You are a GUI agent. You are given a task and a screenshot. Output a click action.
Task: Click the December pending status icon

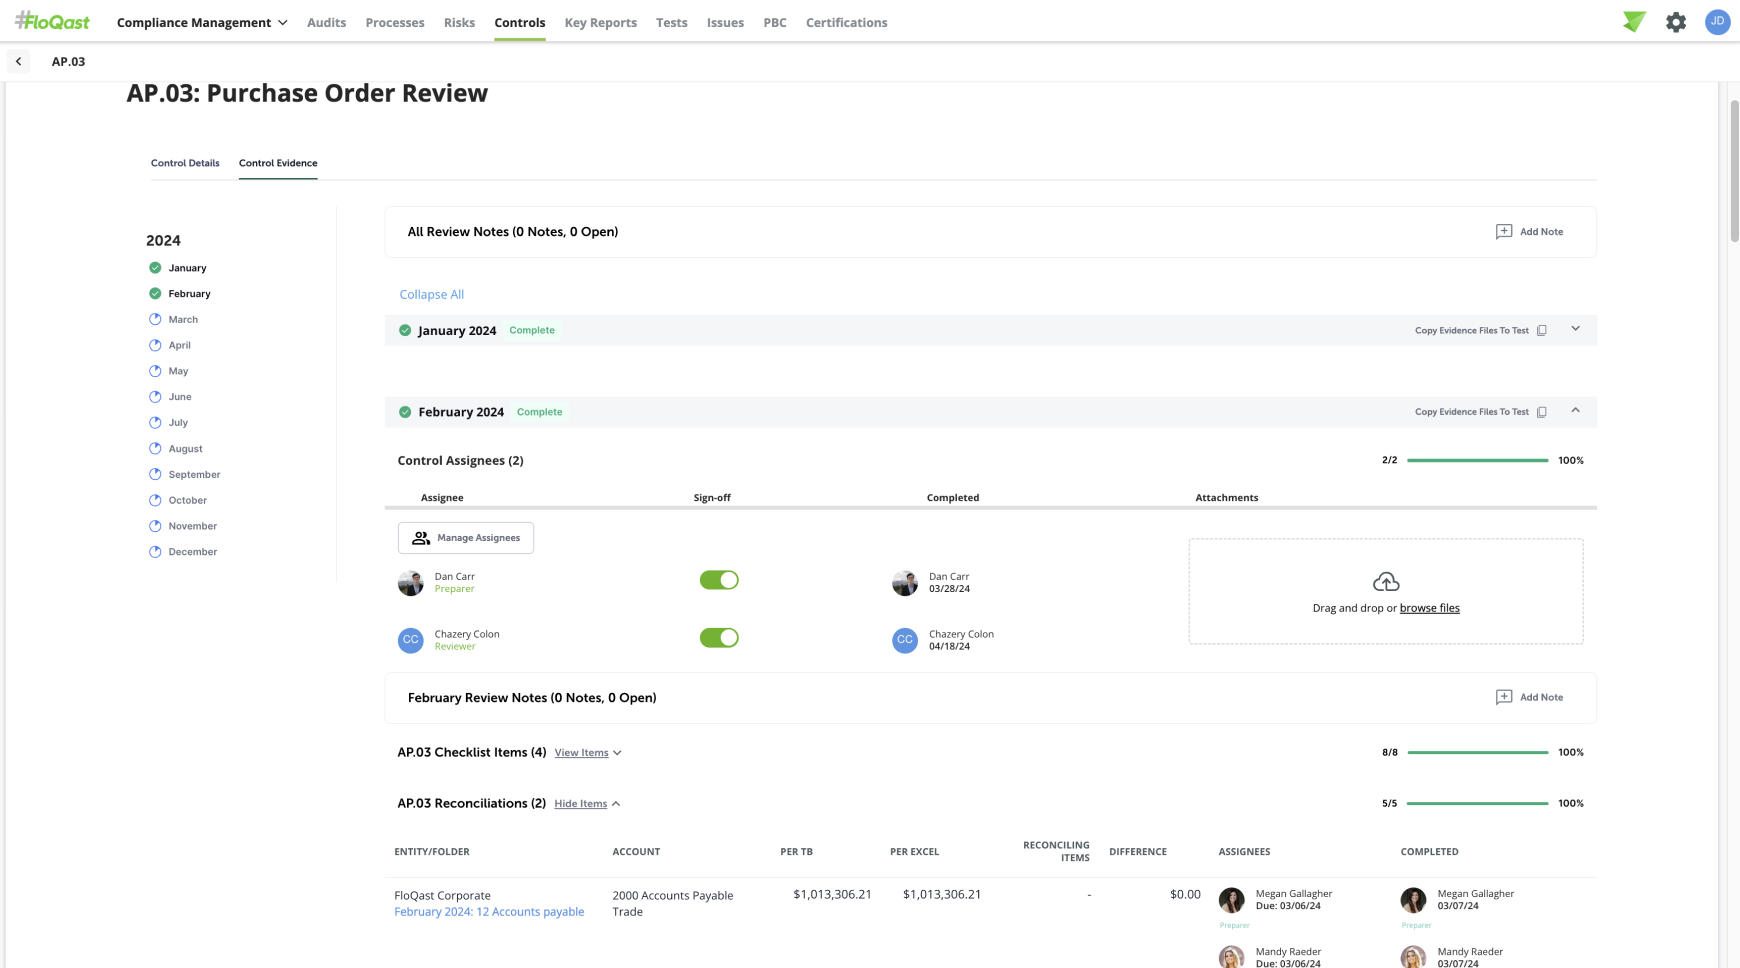tap(155, 552)
